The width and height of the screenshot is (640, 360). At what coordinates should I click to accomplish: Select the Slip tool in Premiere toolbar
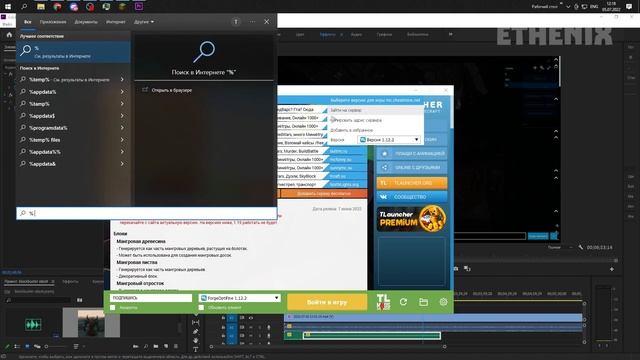[196, 322]
